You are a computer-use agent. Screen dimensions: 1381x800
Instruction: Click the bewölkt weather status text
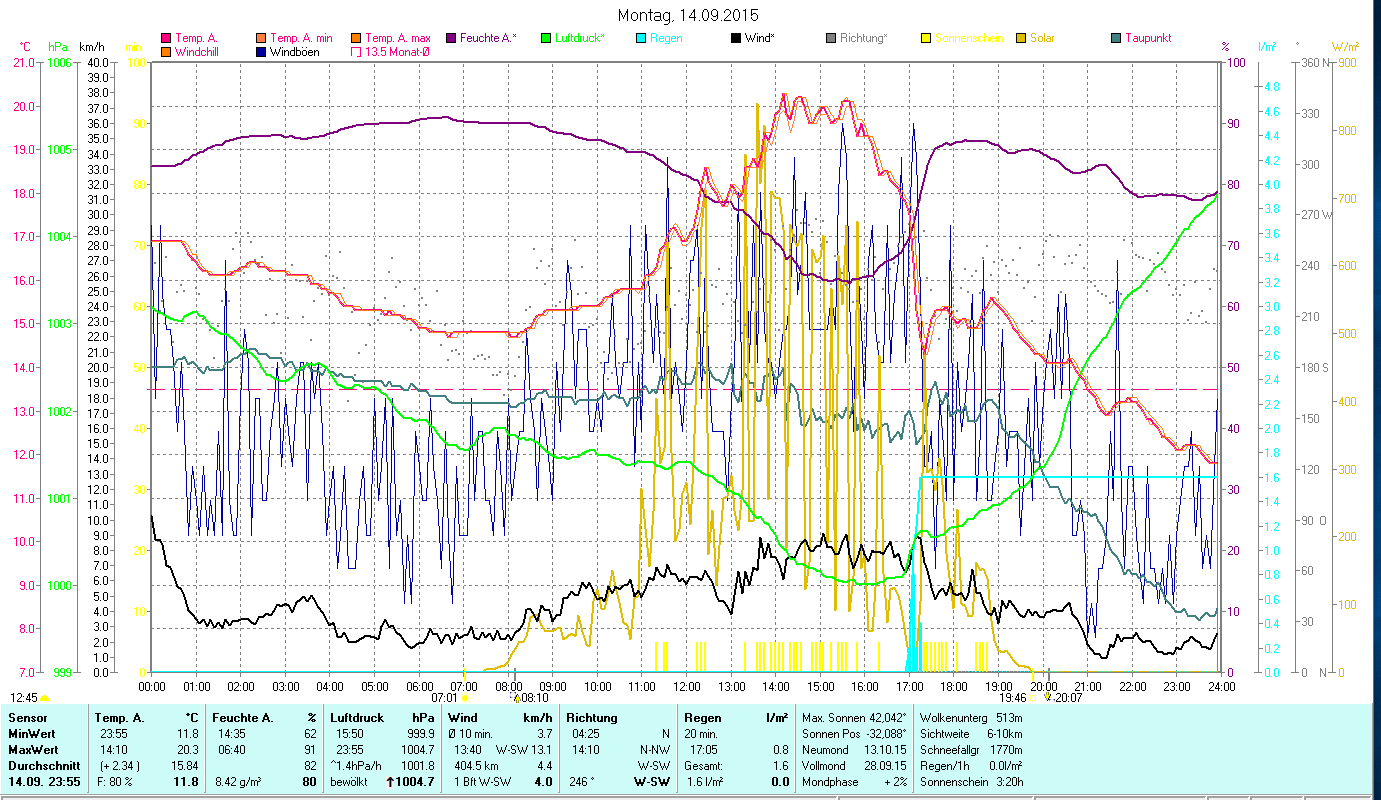[348, 782]
